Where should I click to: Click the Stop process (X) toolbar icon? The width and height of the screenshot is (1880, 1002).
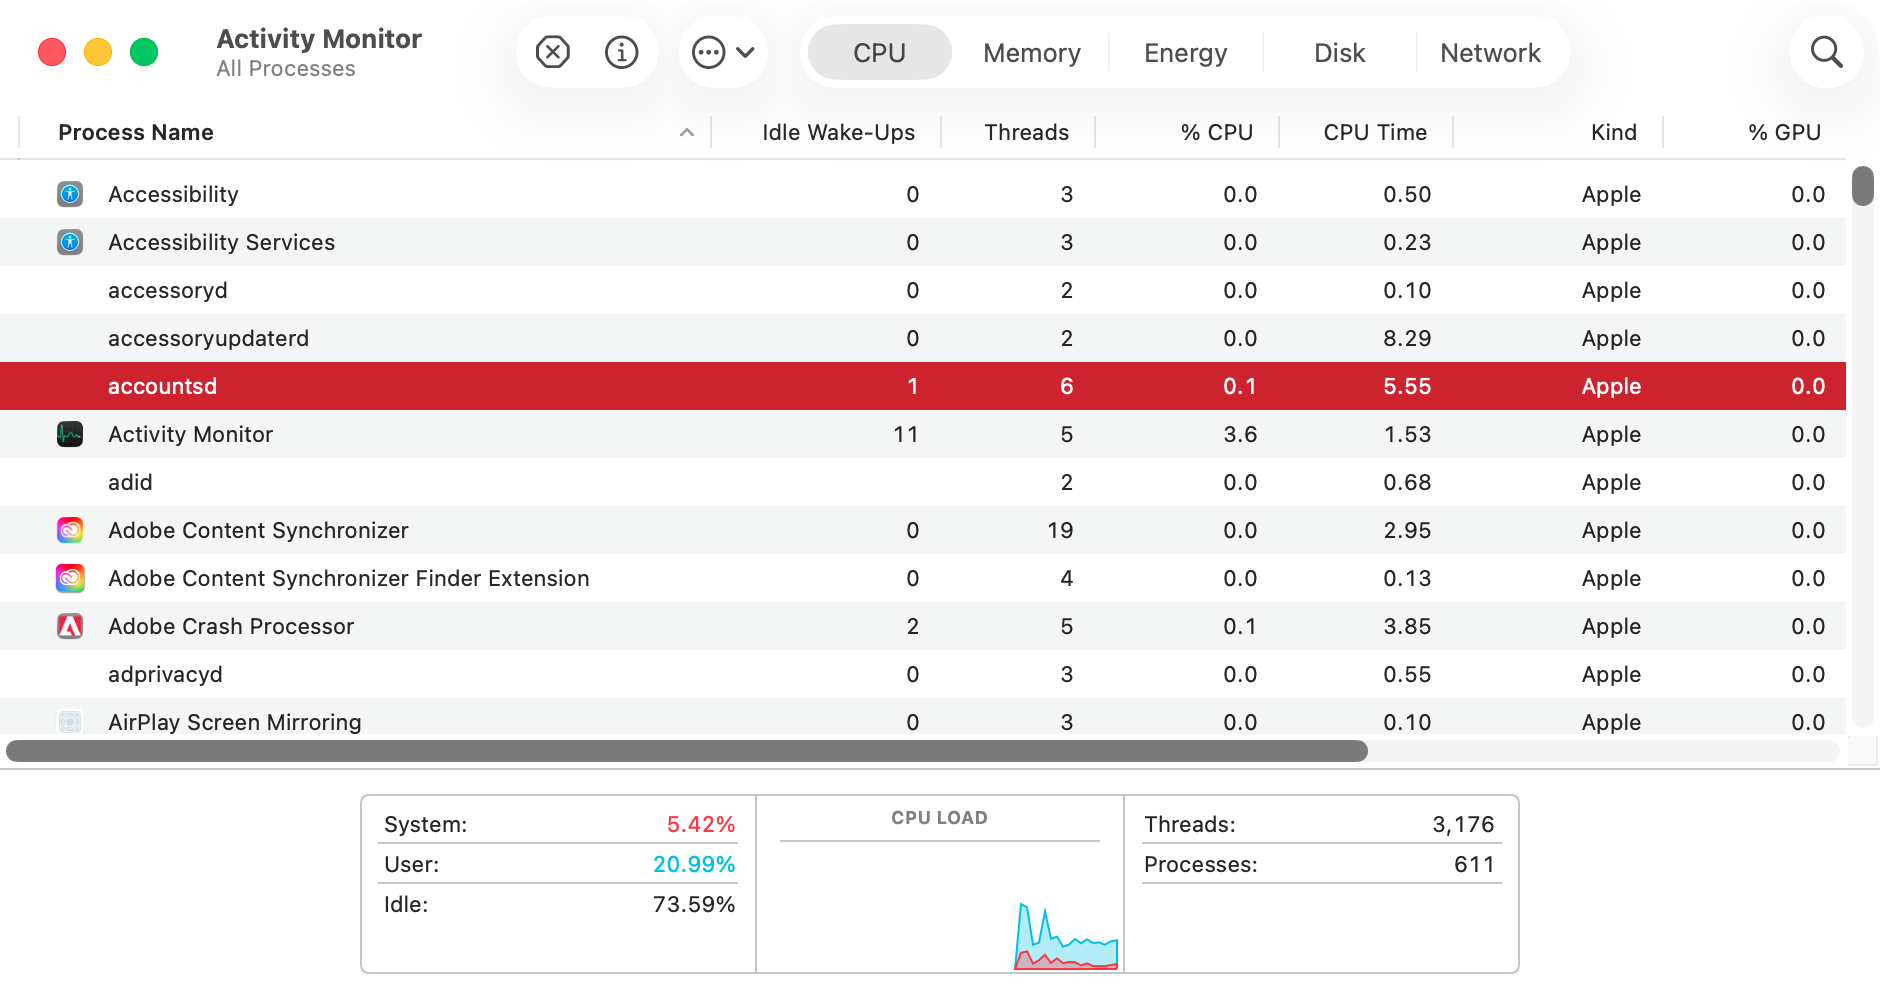coord(553,52)
